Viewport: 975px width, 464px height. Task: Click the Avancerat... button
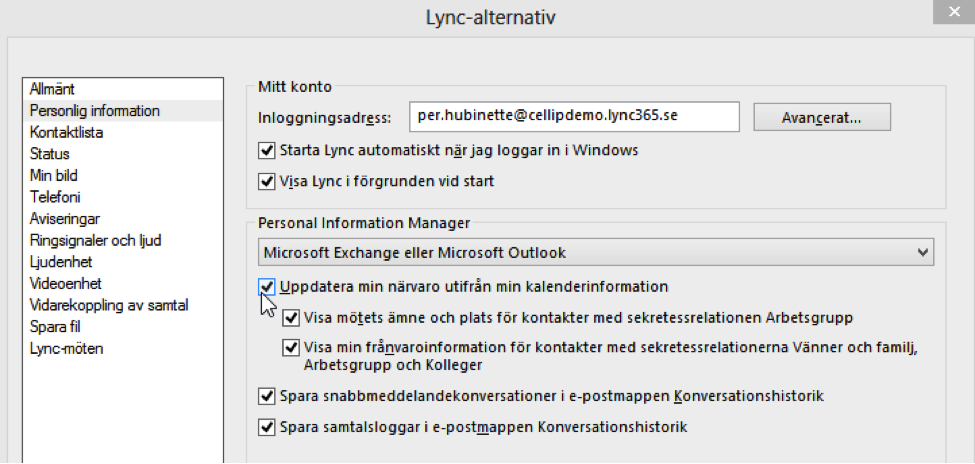click(822, 118)
